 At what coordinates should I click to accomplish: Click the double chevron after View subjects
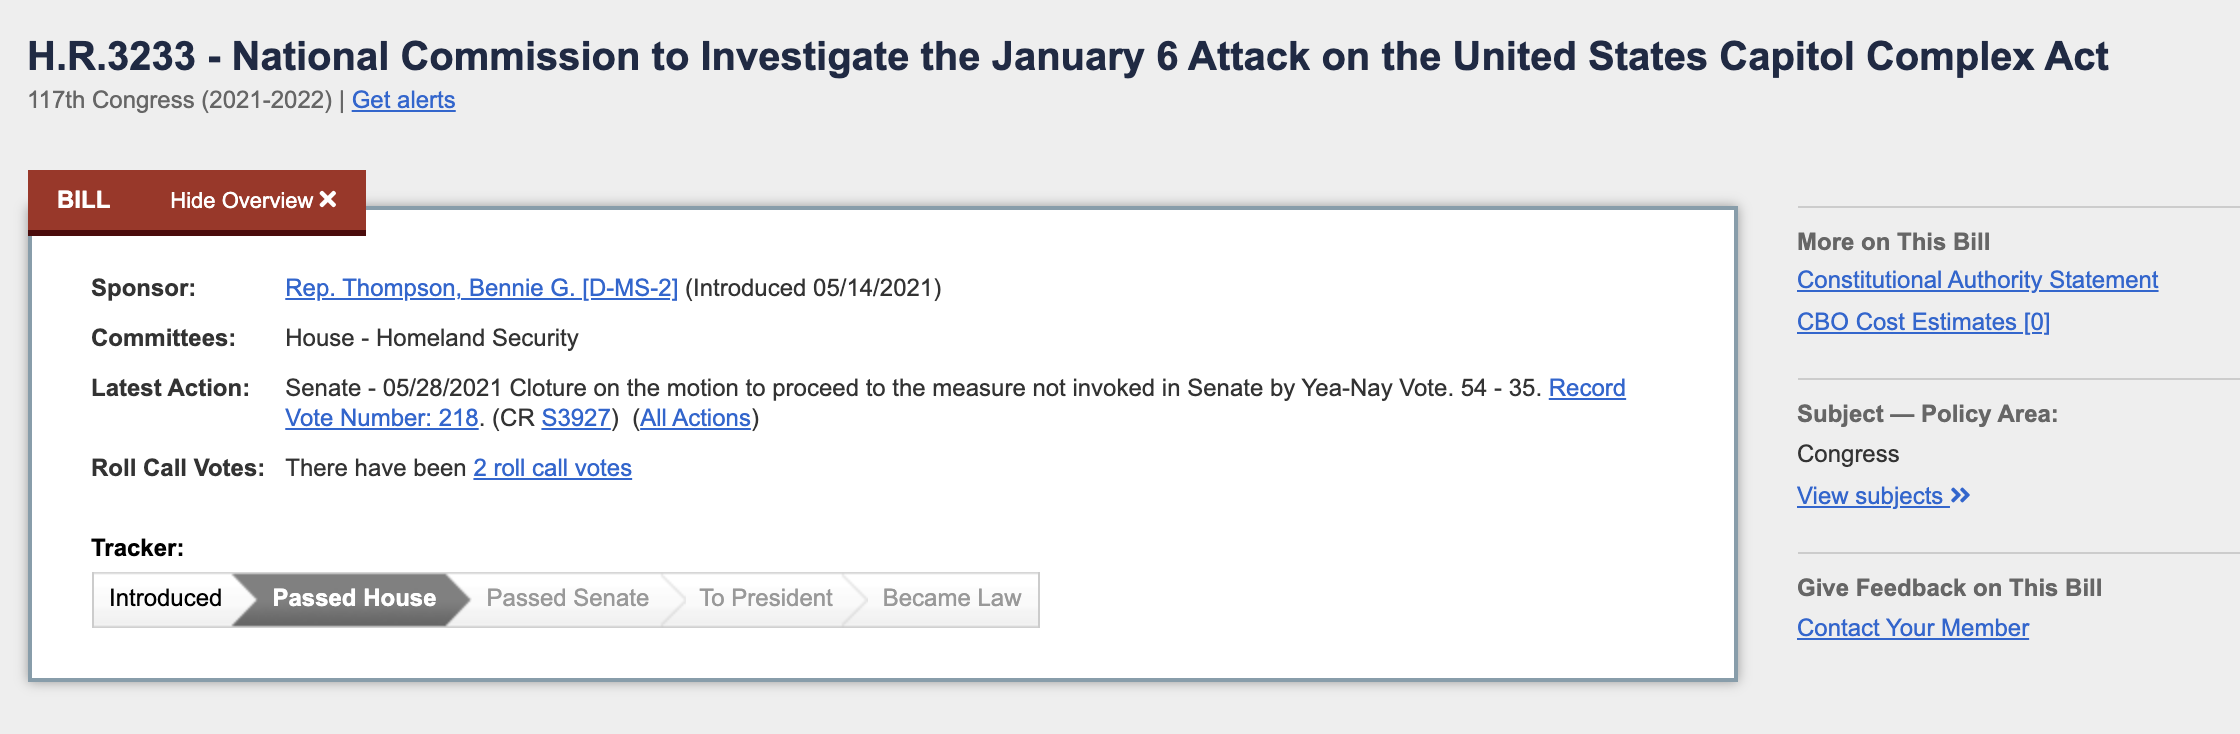tap(1960, 495)
